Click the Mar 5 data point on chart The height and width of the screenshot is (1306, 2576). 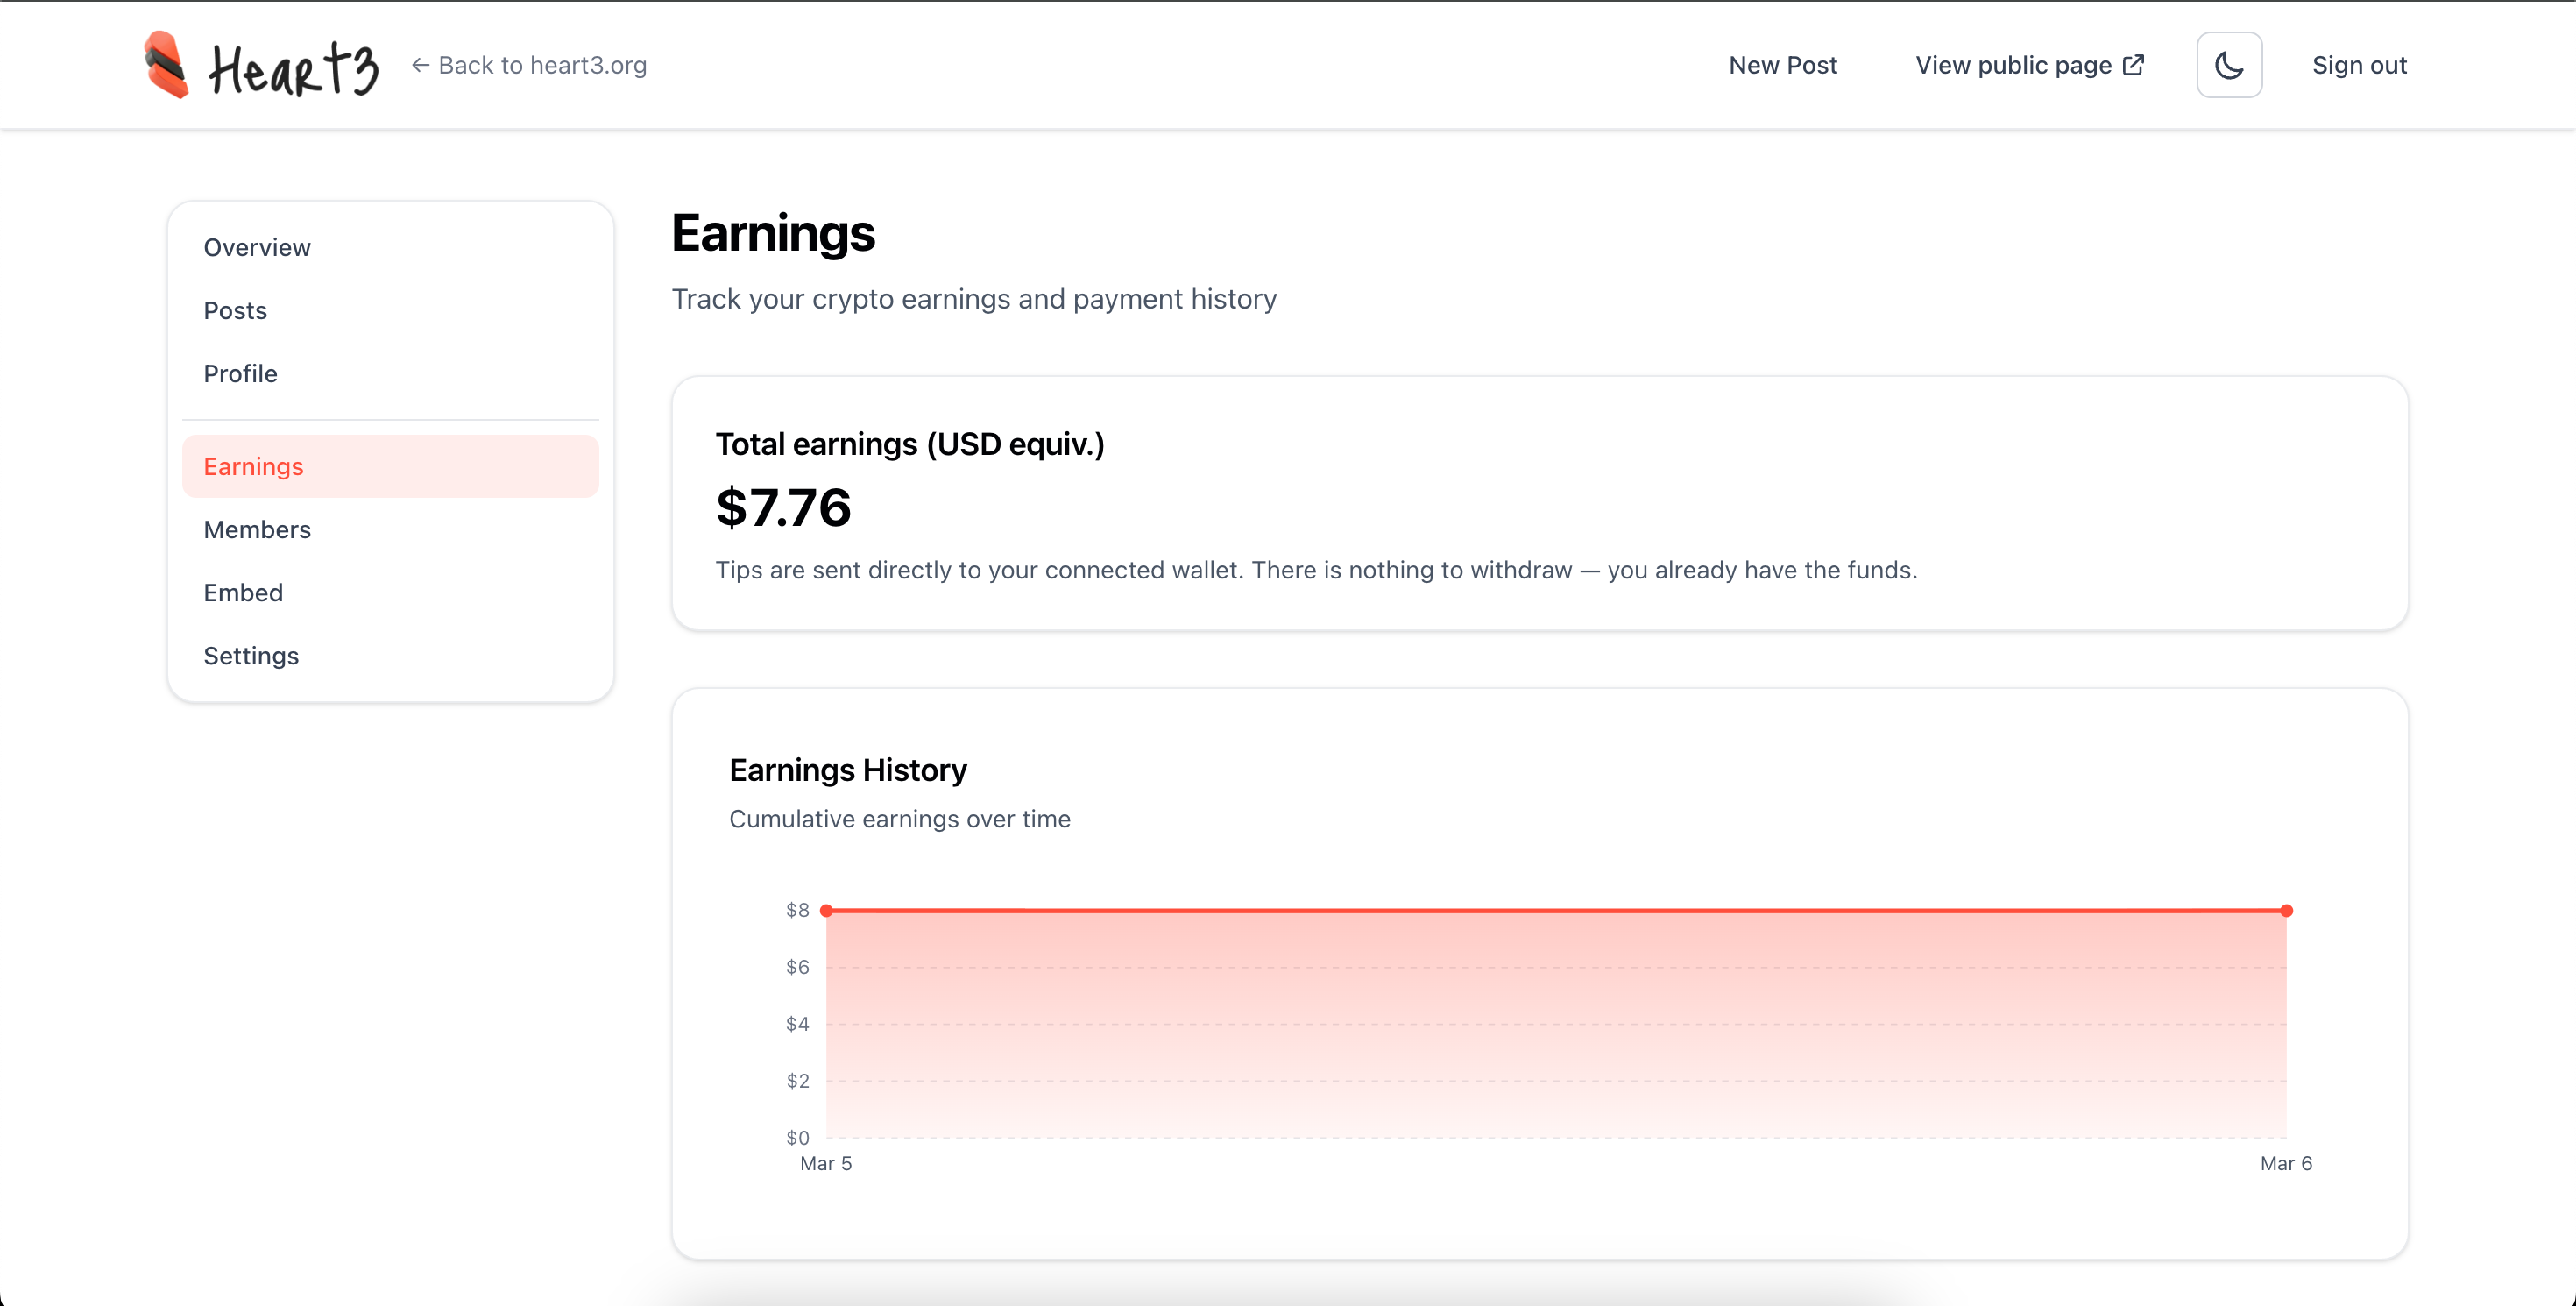click(x=826, y=910)
